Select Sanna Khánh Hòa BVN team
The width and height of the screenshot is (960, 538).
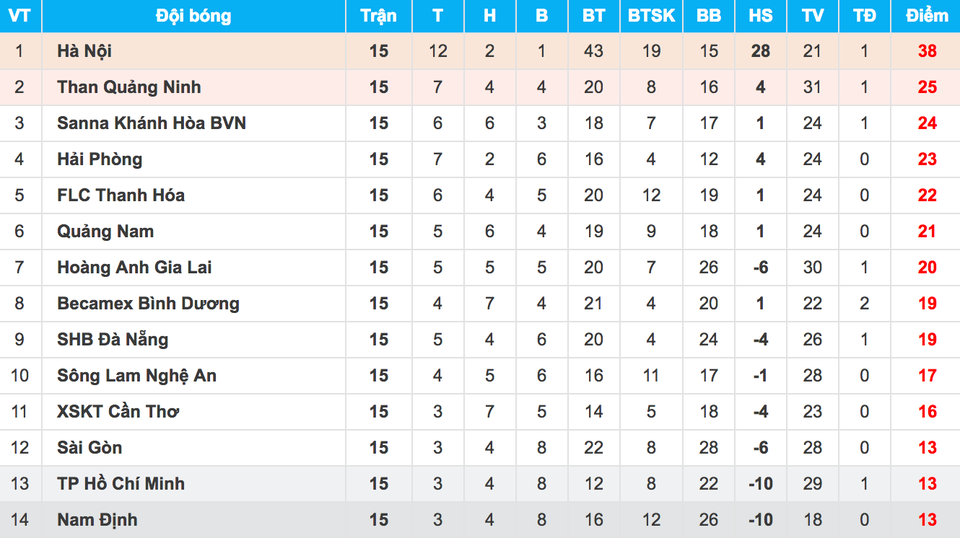coord(152,123)
